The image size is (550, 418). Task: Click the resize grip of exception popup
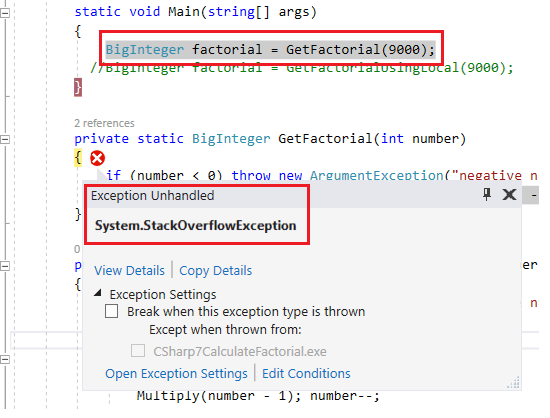point(514,383)
